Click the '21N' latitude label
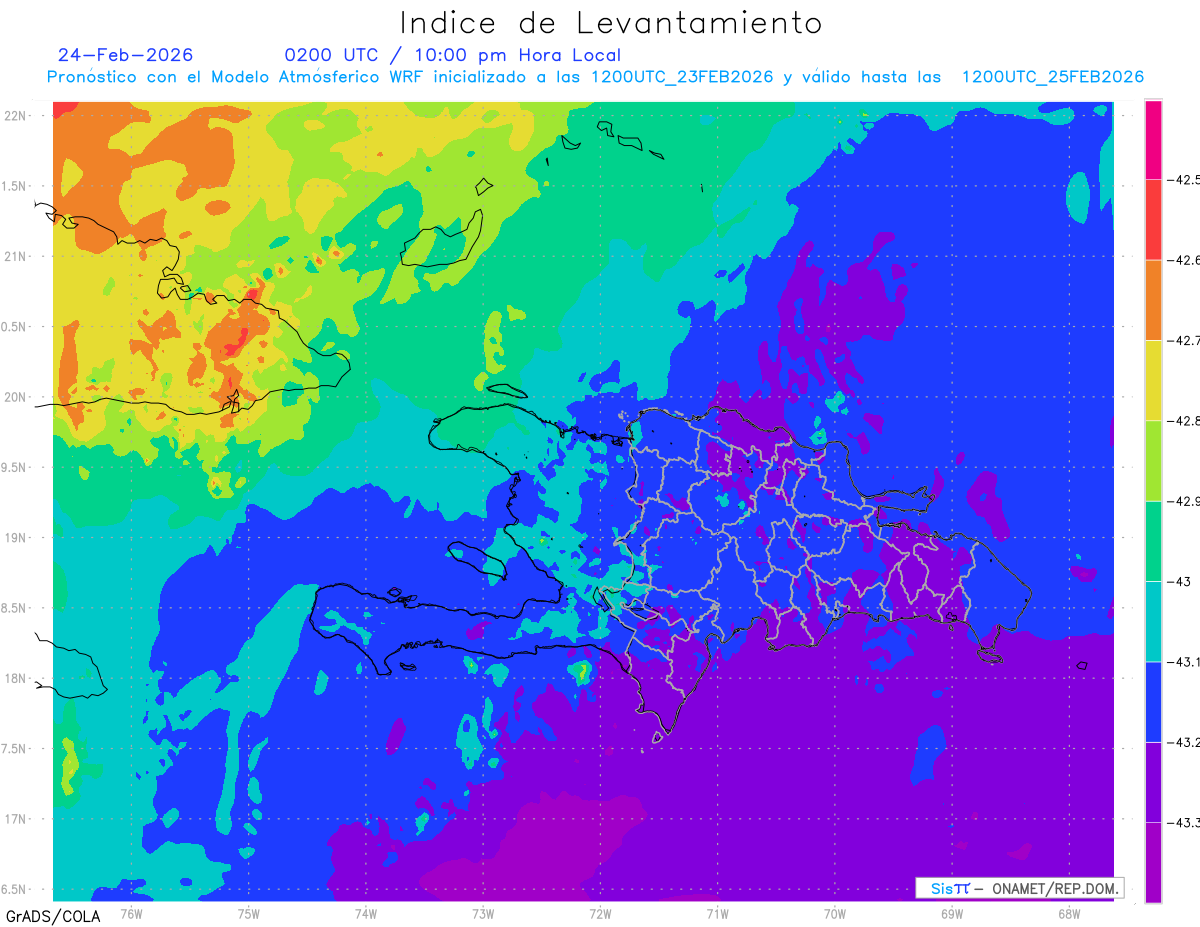The image size is (1200, 927). [15, 256]
